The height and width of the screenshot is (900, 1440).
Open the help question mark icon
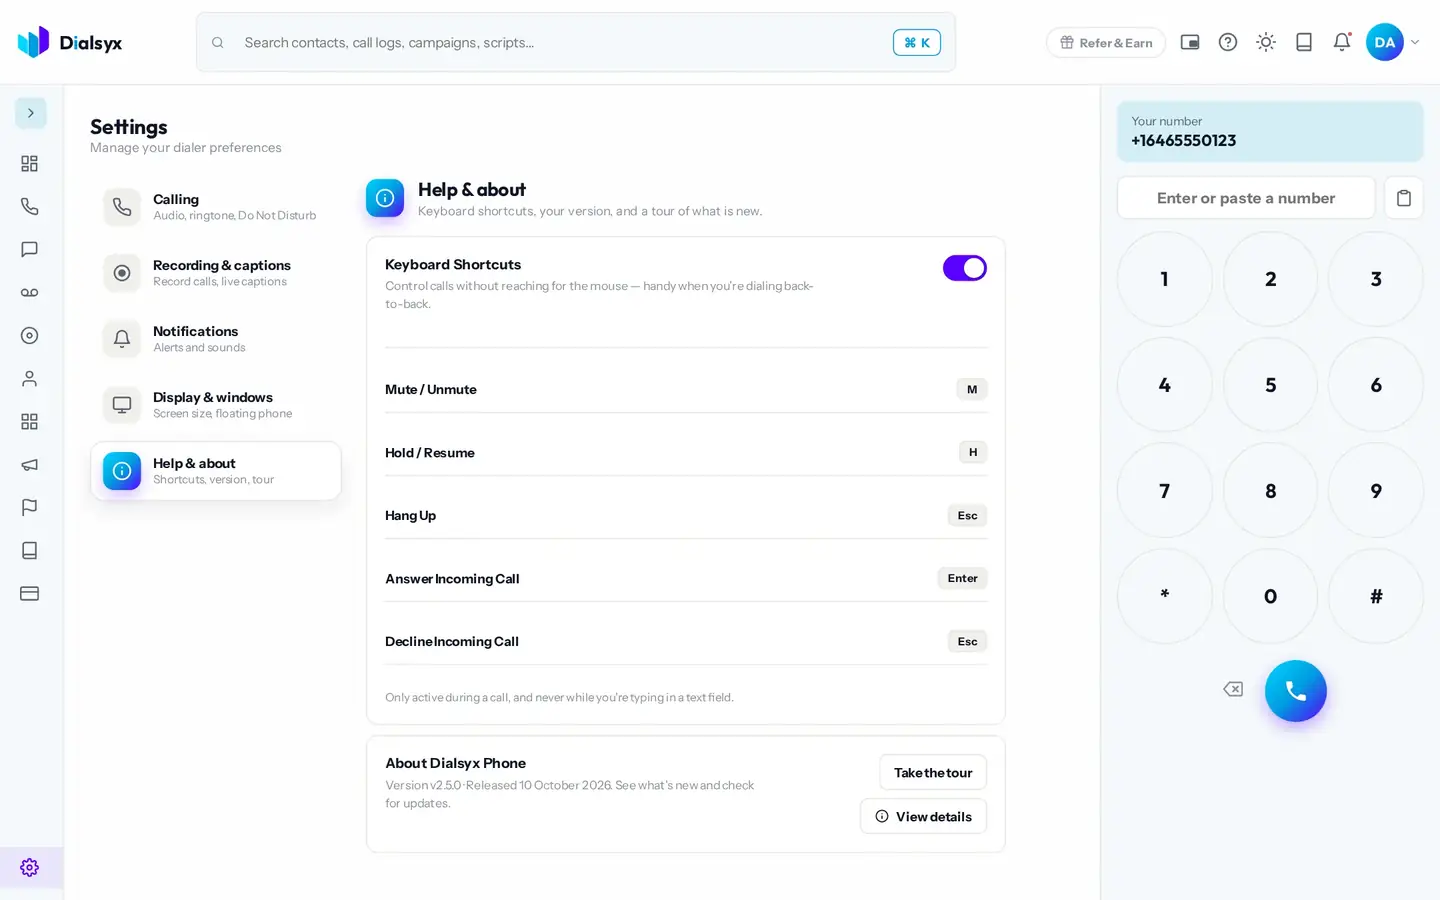pyautogui.click(x=1228, y=42)
